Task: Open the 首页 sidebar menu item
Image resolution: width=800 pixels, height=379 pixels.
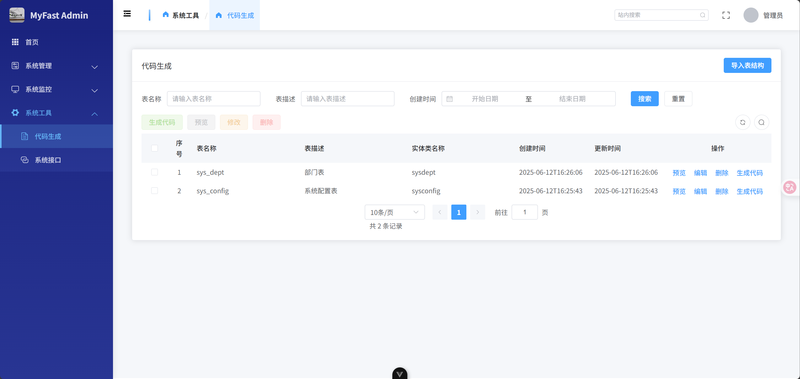Action: (x=56, y=42)
